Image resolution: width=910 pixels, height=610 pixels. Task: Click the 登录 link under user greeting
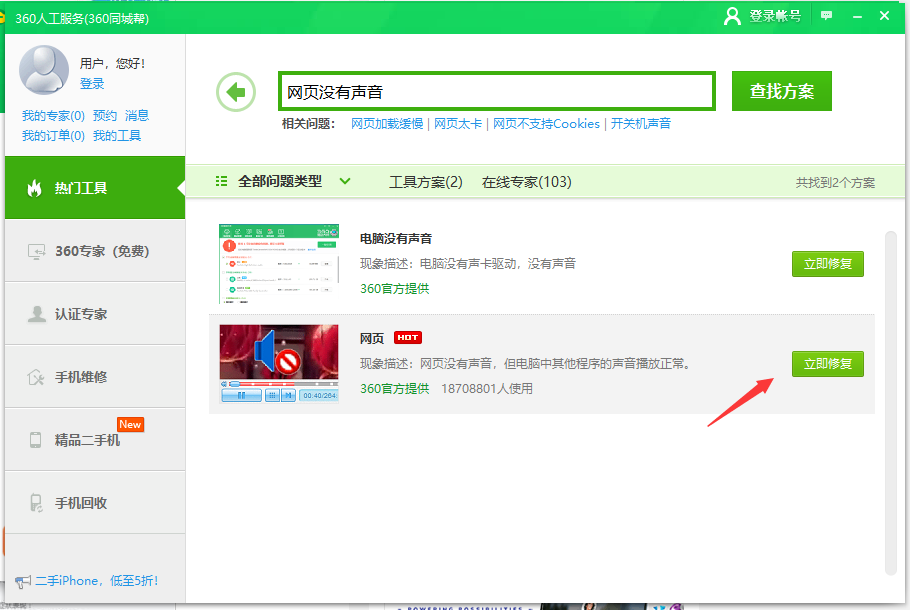point(92,84)
